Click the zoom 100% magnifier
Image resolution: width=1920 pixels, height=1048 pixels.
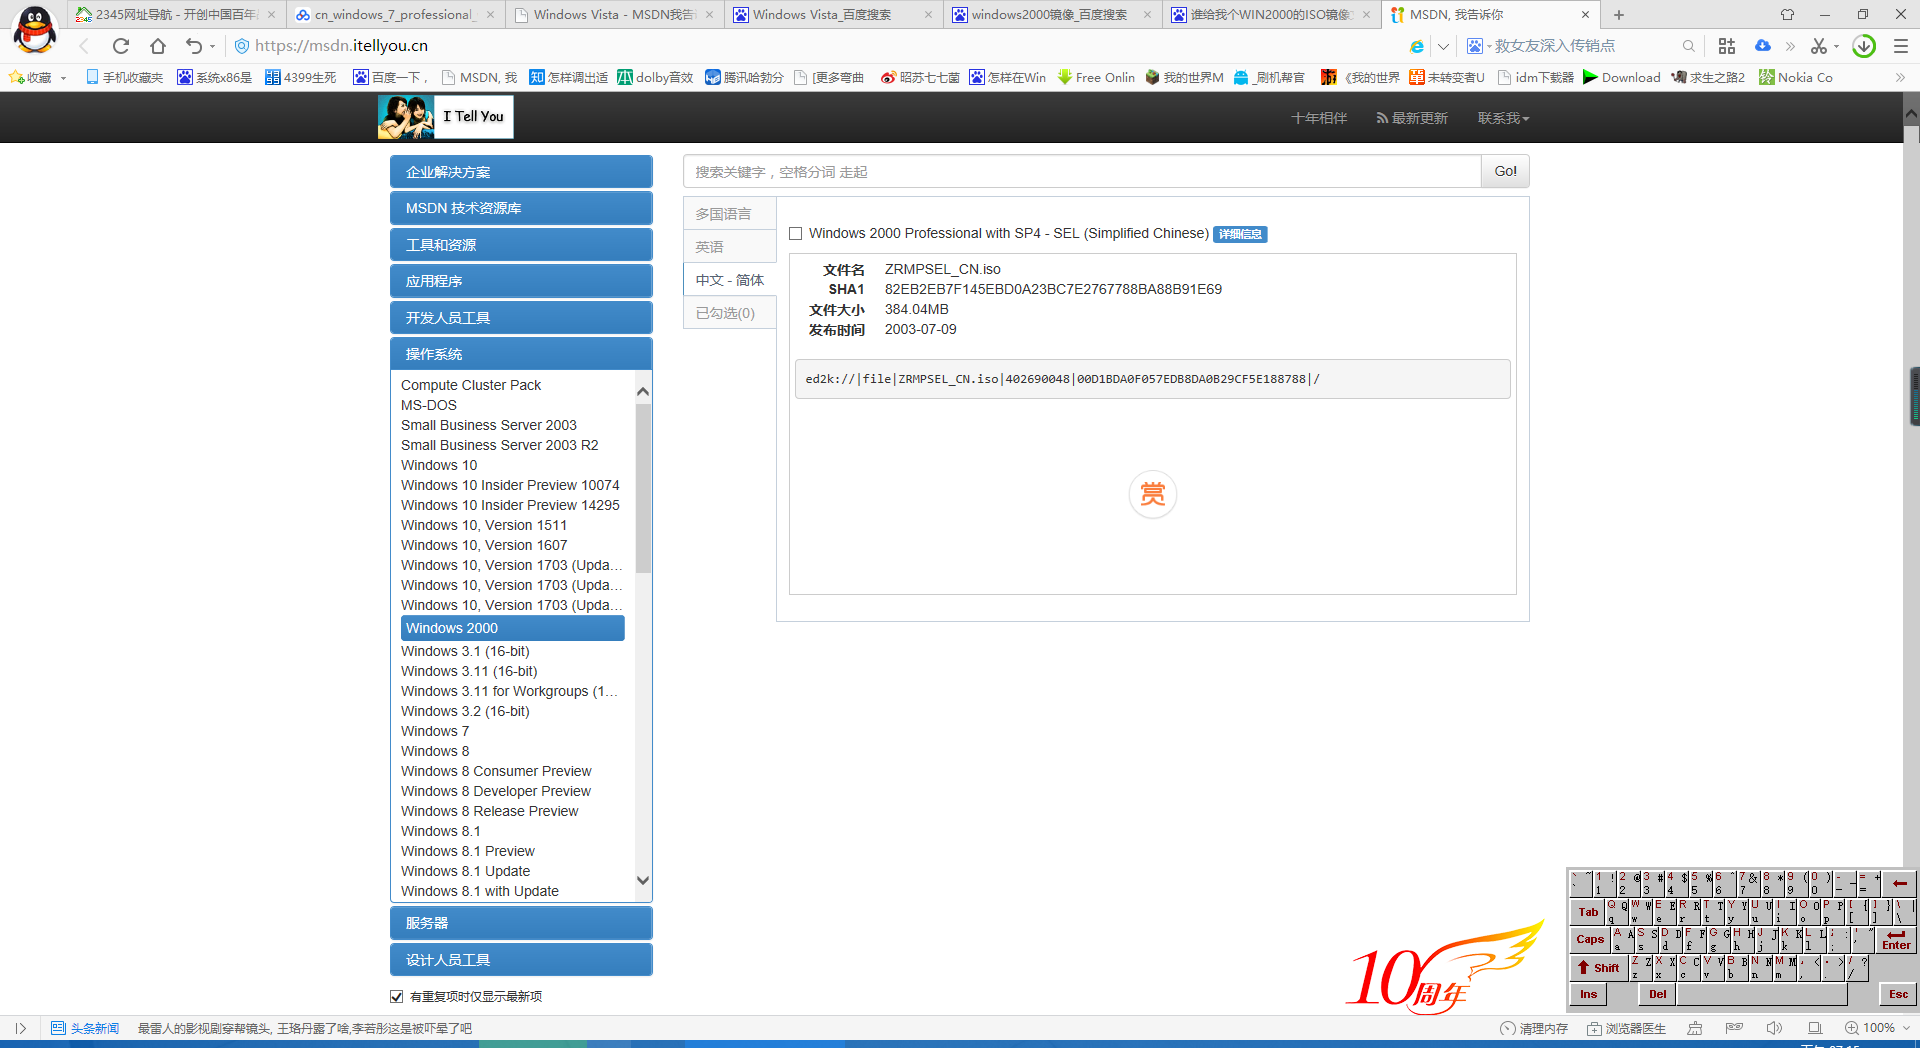1852,1028
